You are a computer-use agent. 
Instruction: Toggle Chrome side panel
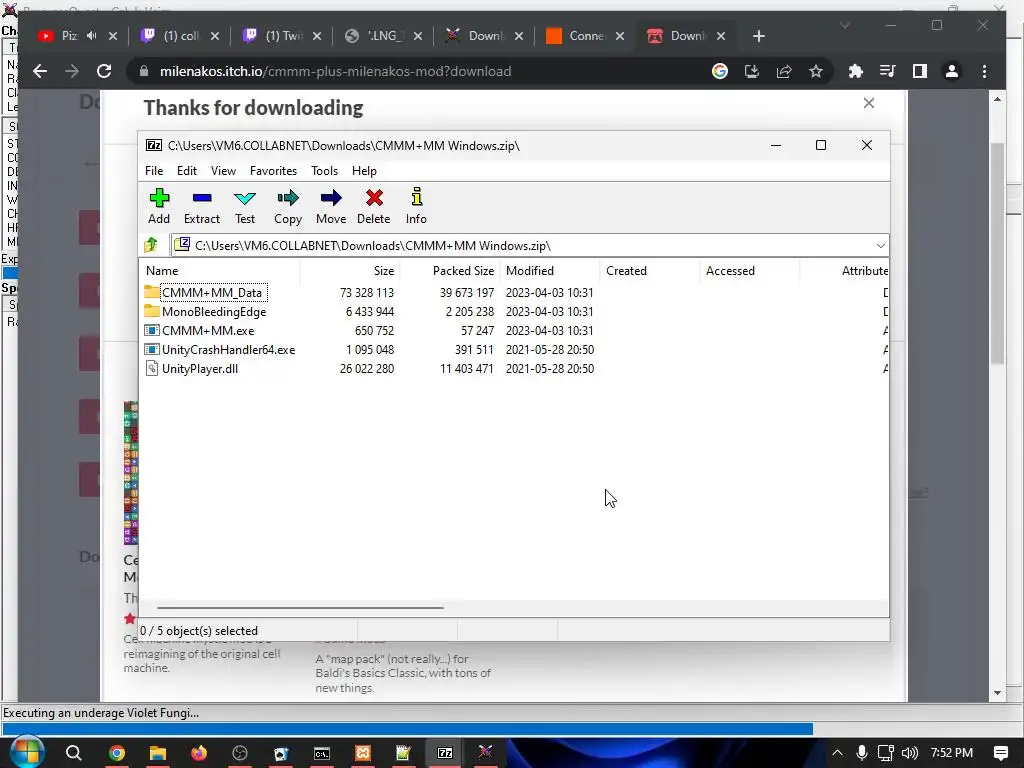click(920, 71)
